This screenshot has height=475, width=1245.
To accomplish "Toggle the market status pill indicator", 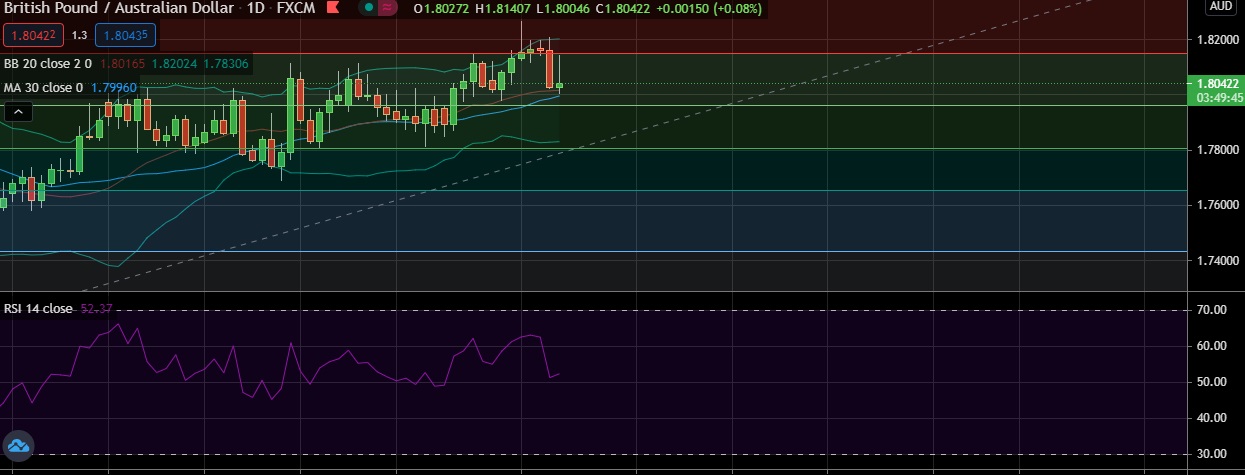I will click(x=377, y=8).
